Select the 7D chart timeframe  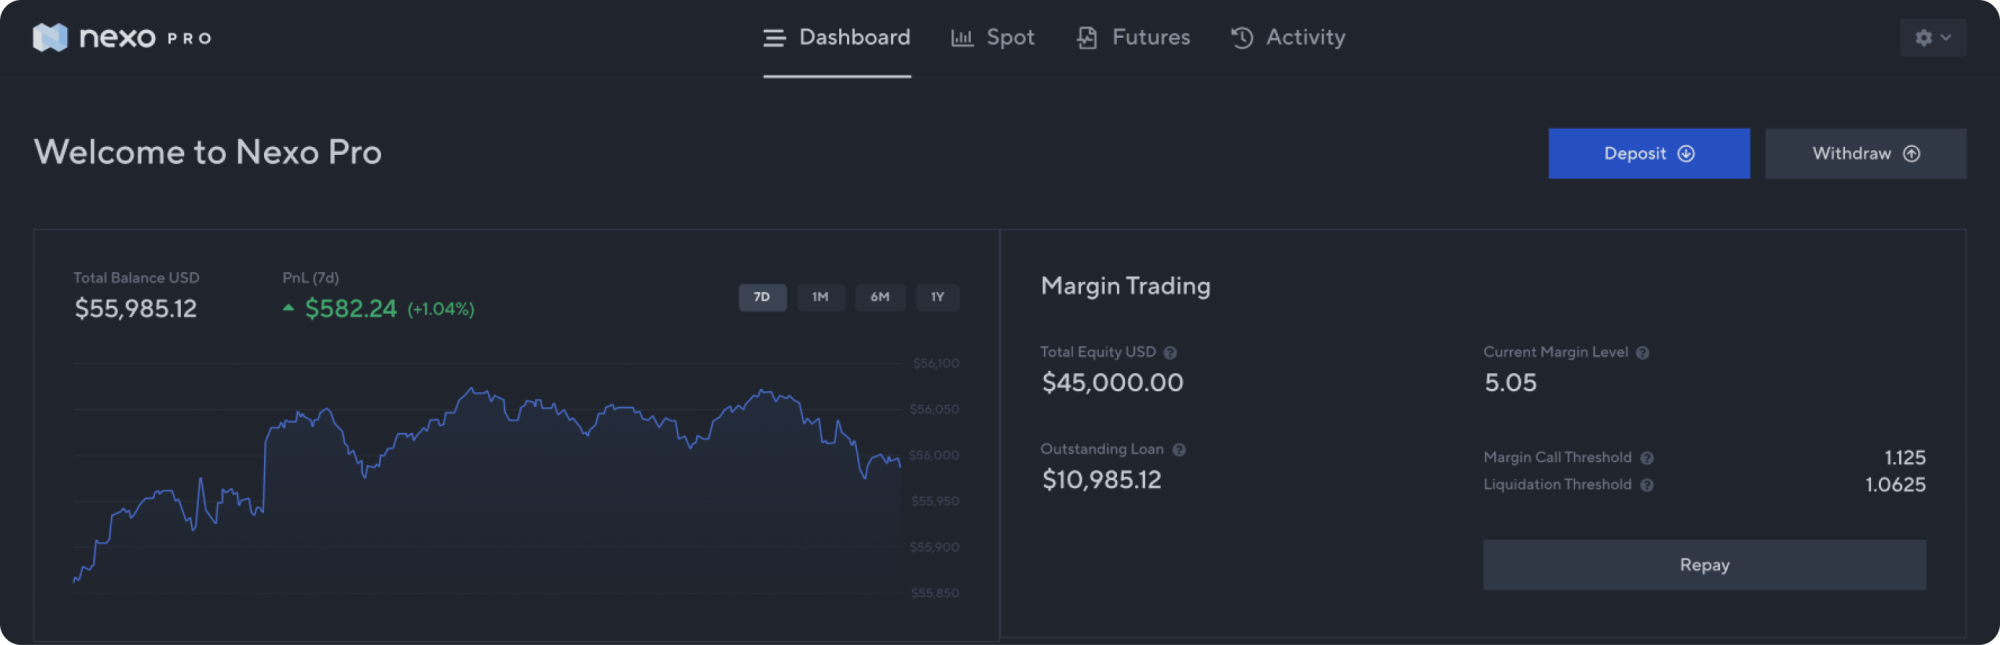pos(762,297)
